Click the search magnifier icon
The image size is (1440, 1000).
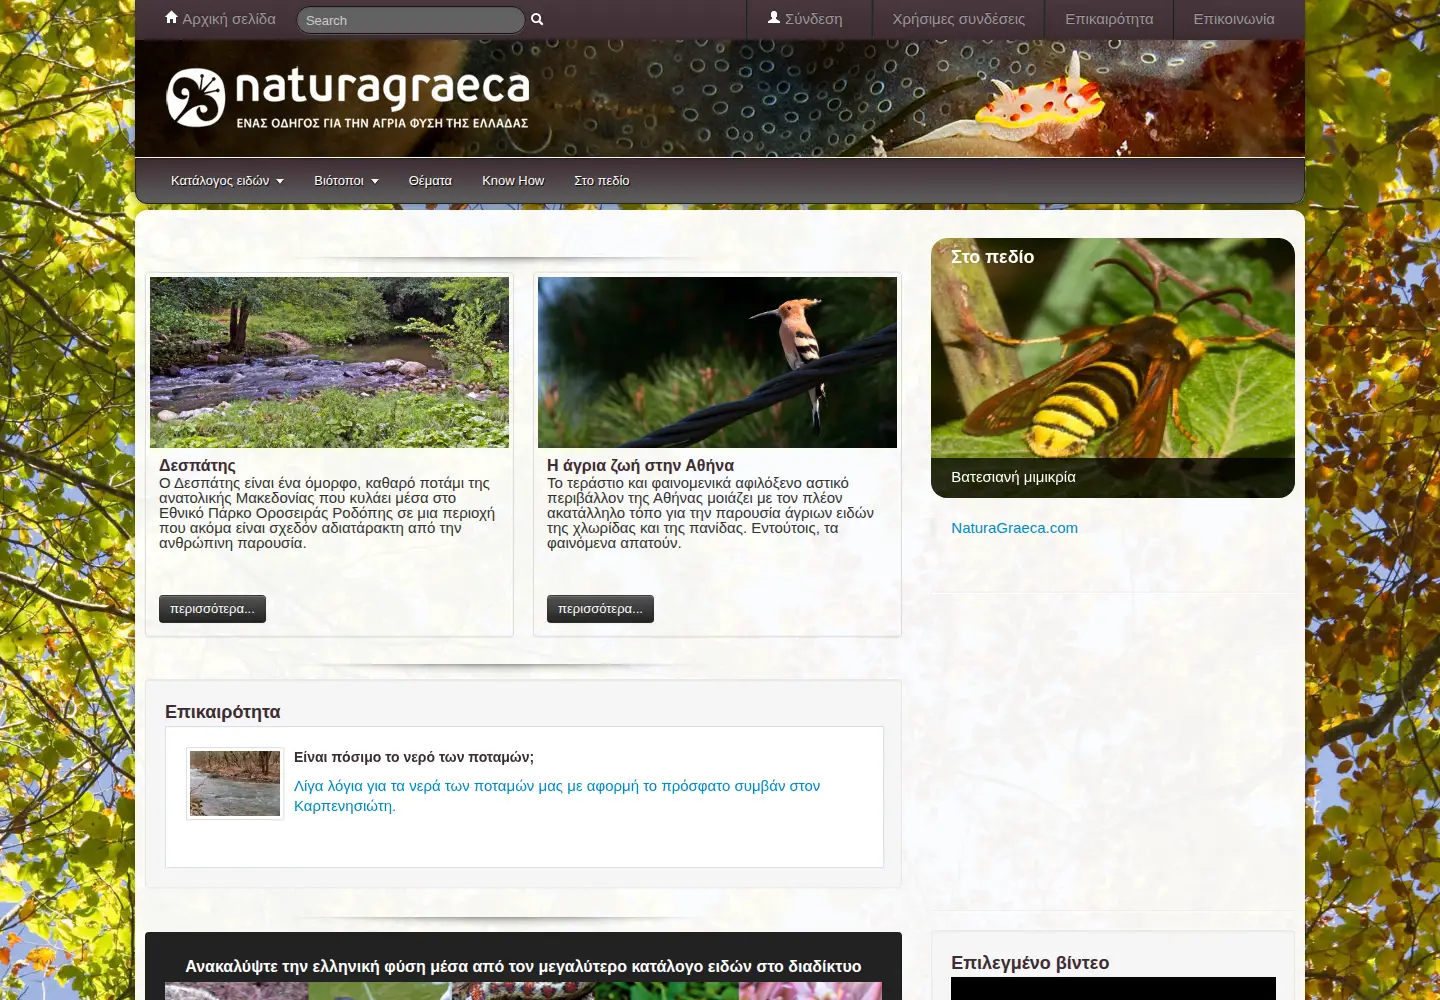coord(537,19)
